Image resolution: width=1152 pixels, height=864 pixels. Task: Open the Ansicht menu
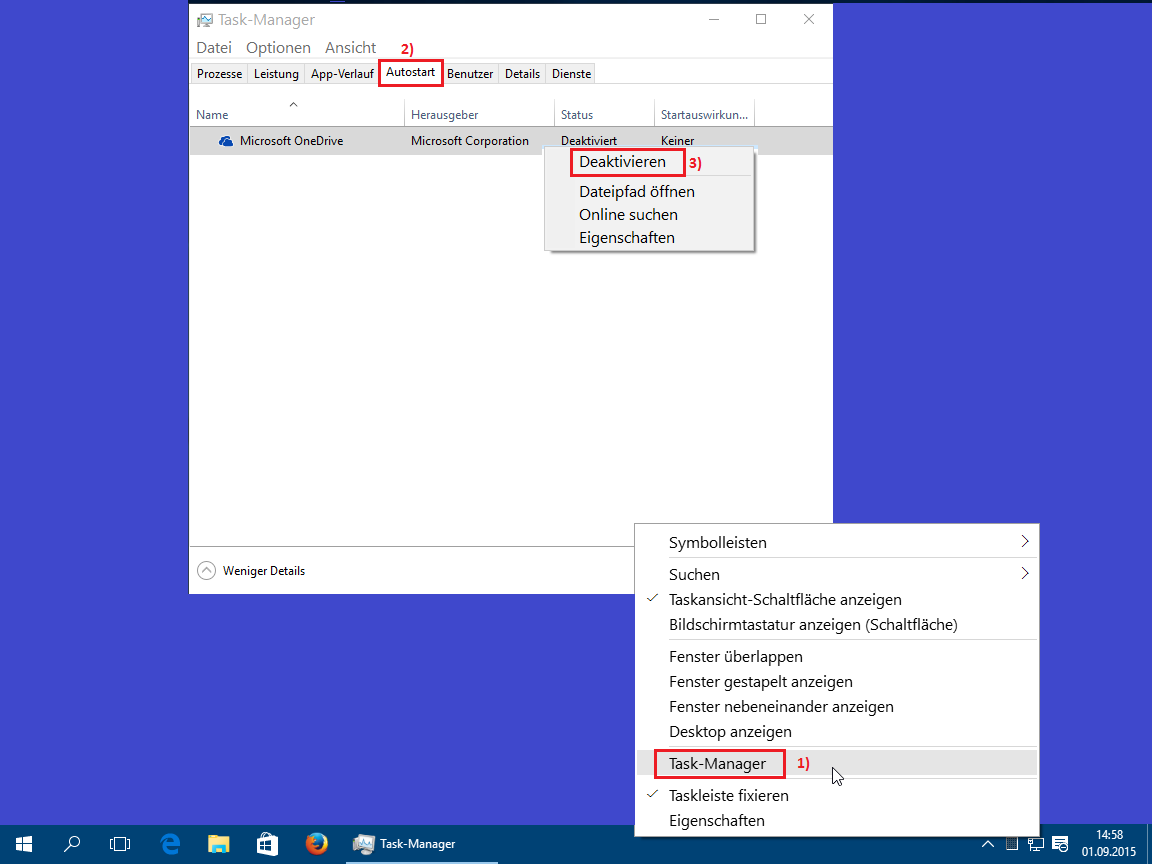pyautogui.click(x=350, y=48)
